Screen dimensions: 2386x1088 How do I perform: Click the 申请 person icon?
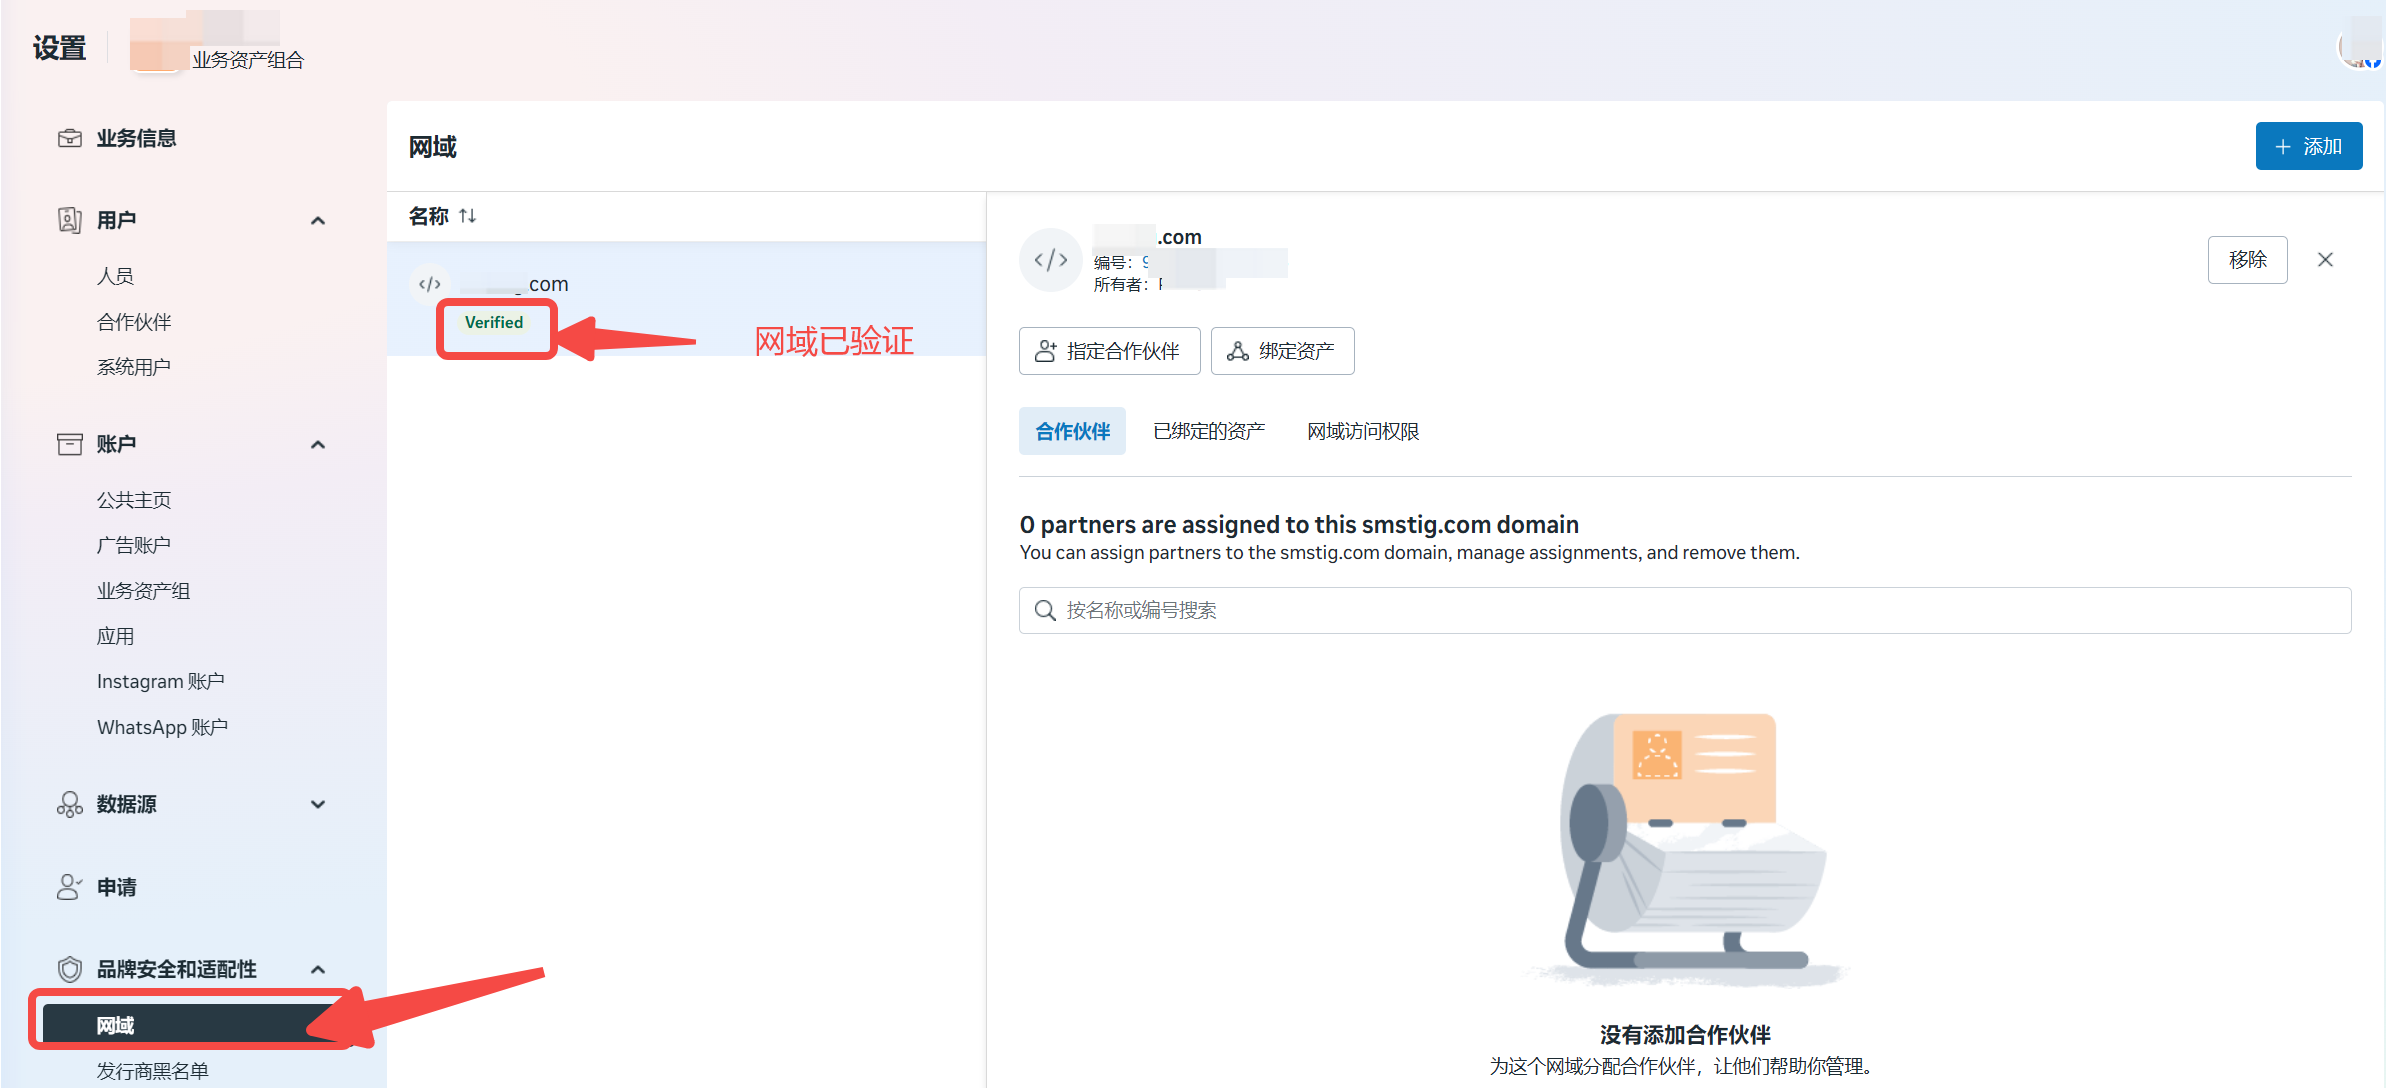tap(69, 887)
